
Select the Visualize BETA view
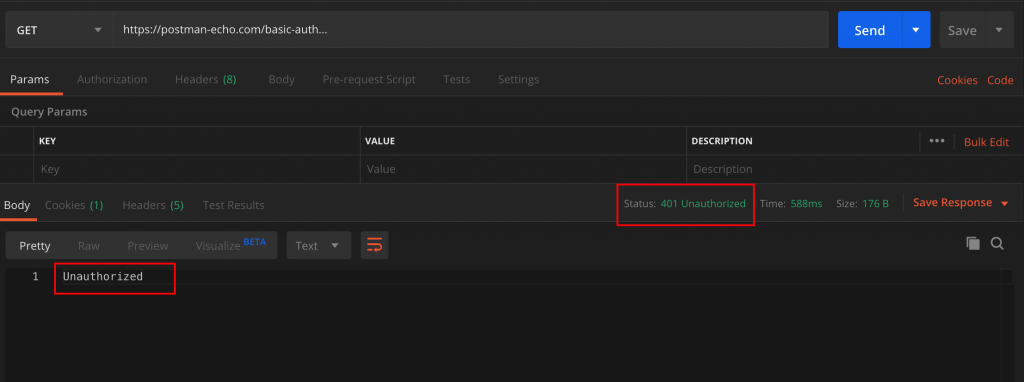(x=231, y=245)
